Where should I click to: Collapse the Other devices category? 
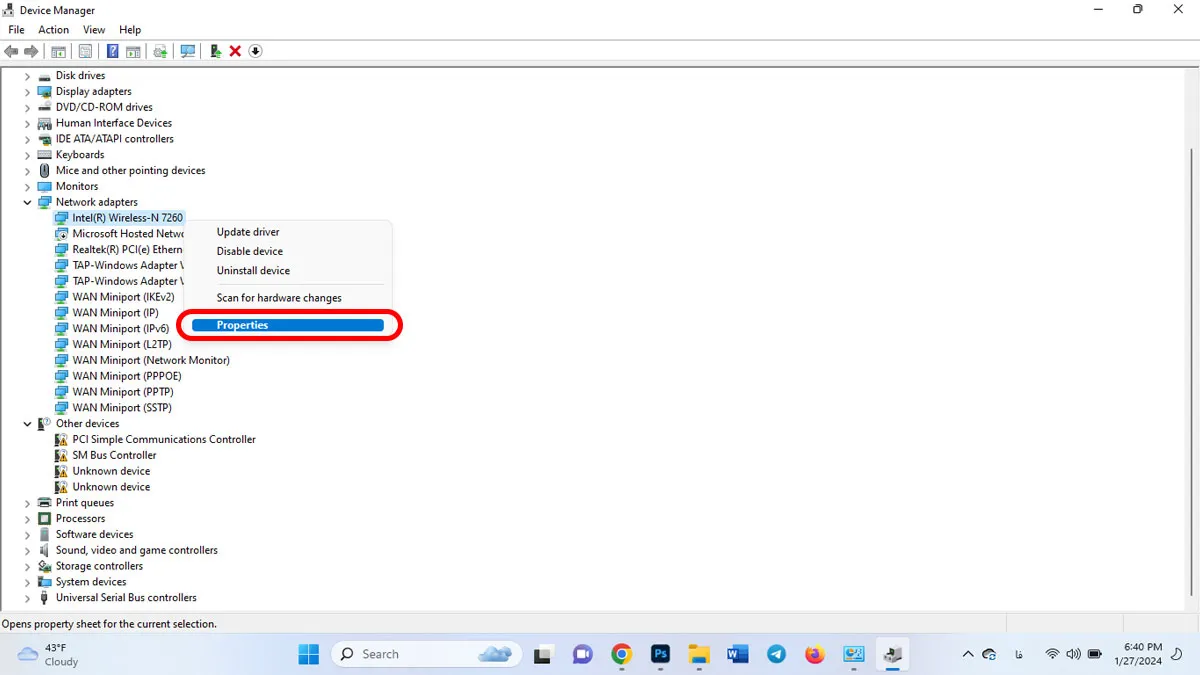(x=28, y=424)
